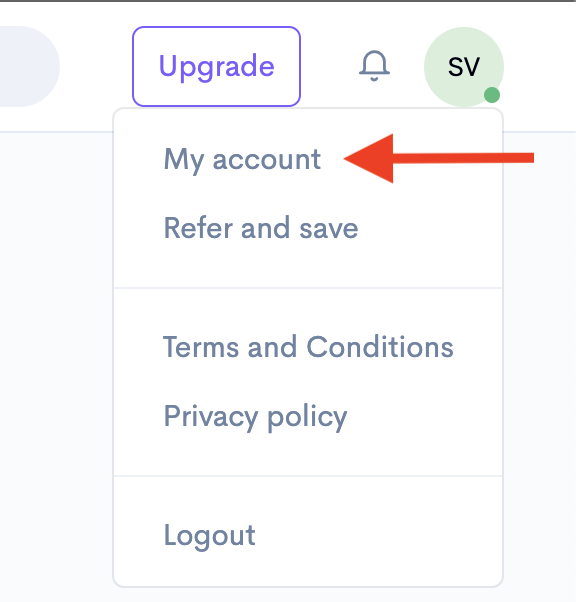
Task: Click the rounded search field at left
Action: tap(30, 66)
